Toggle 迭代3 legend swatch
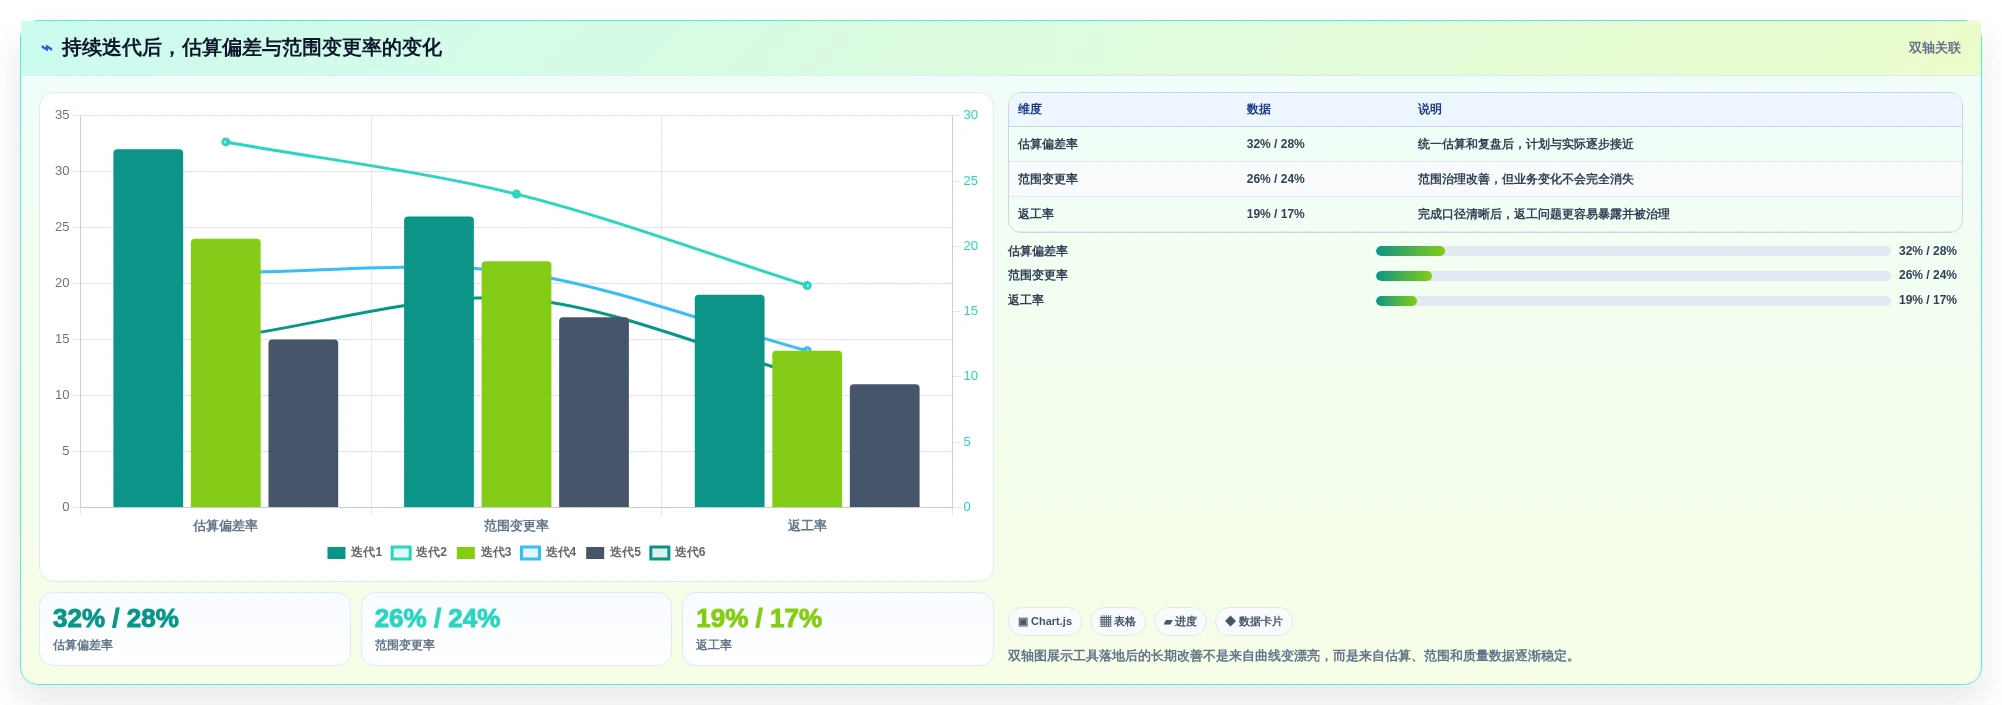 [x=466, y=553]
